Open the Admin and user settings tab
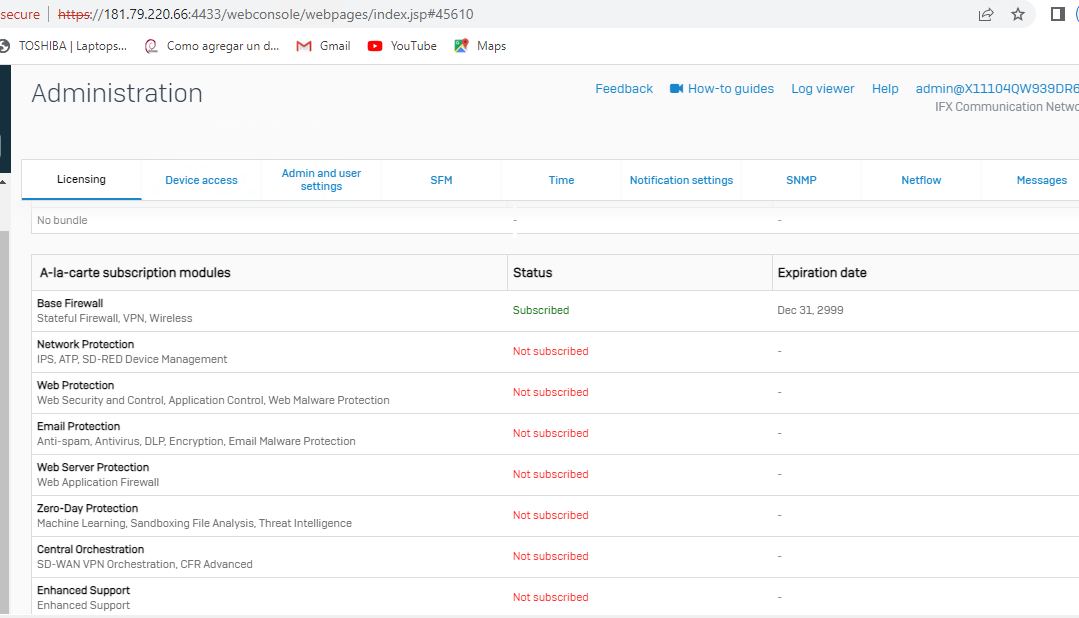 tap(321, 180)
